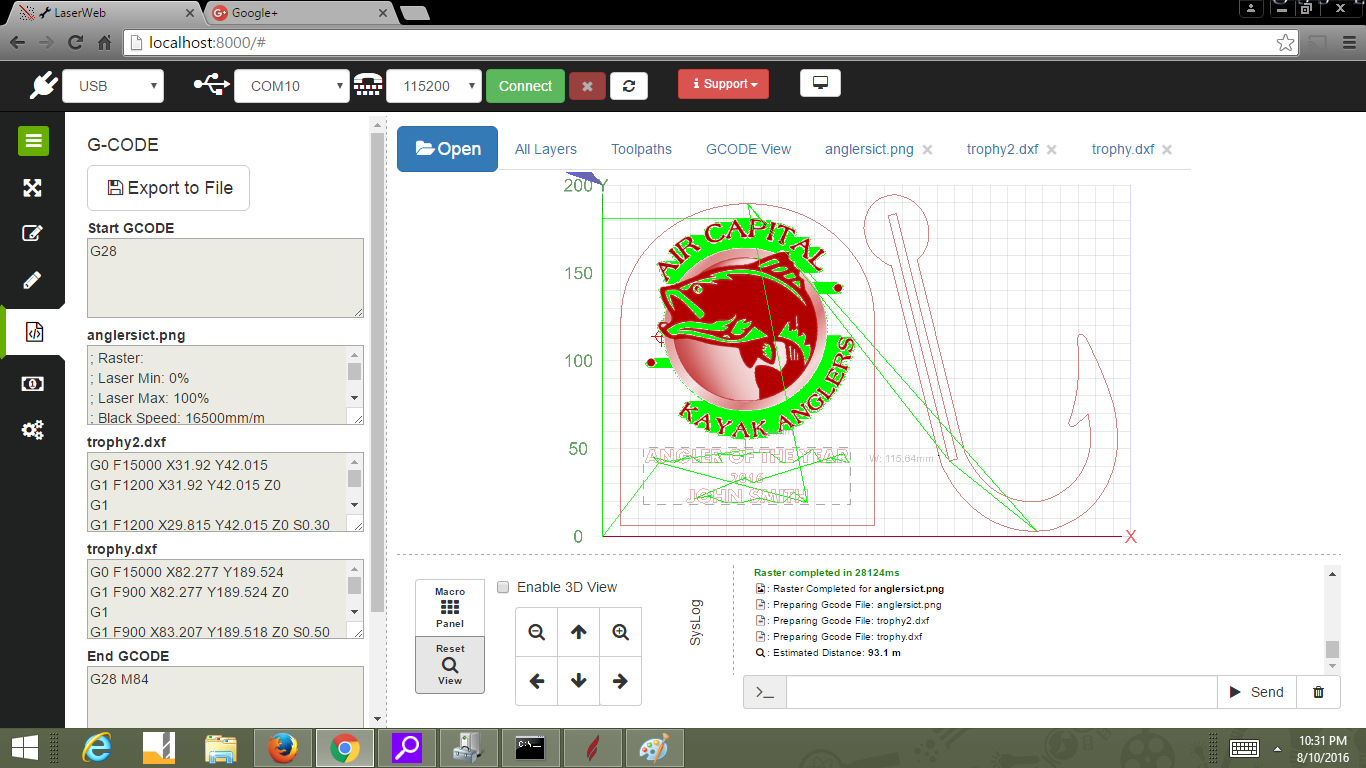Viewport: 1366px width, 768px height.
Task: Click the browser home icon
Action: [104, 43]
